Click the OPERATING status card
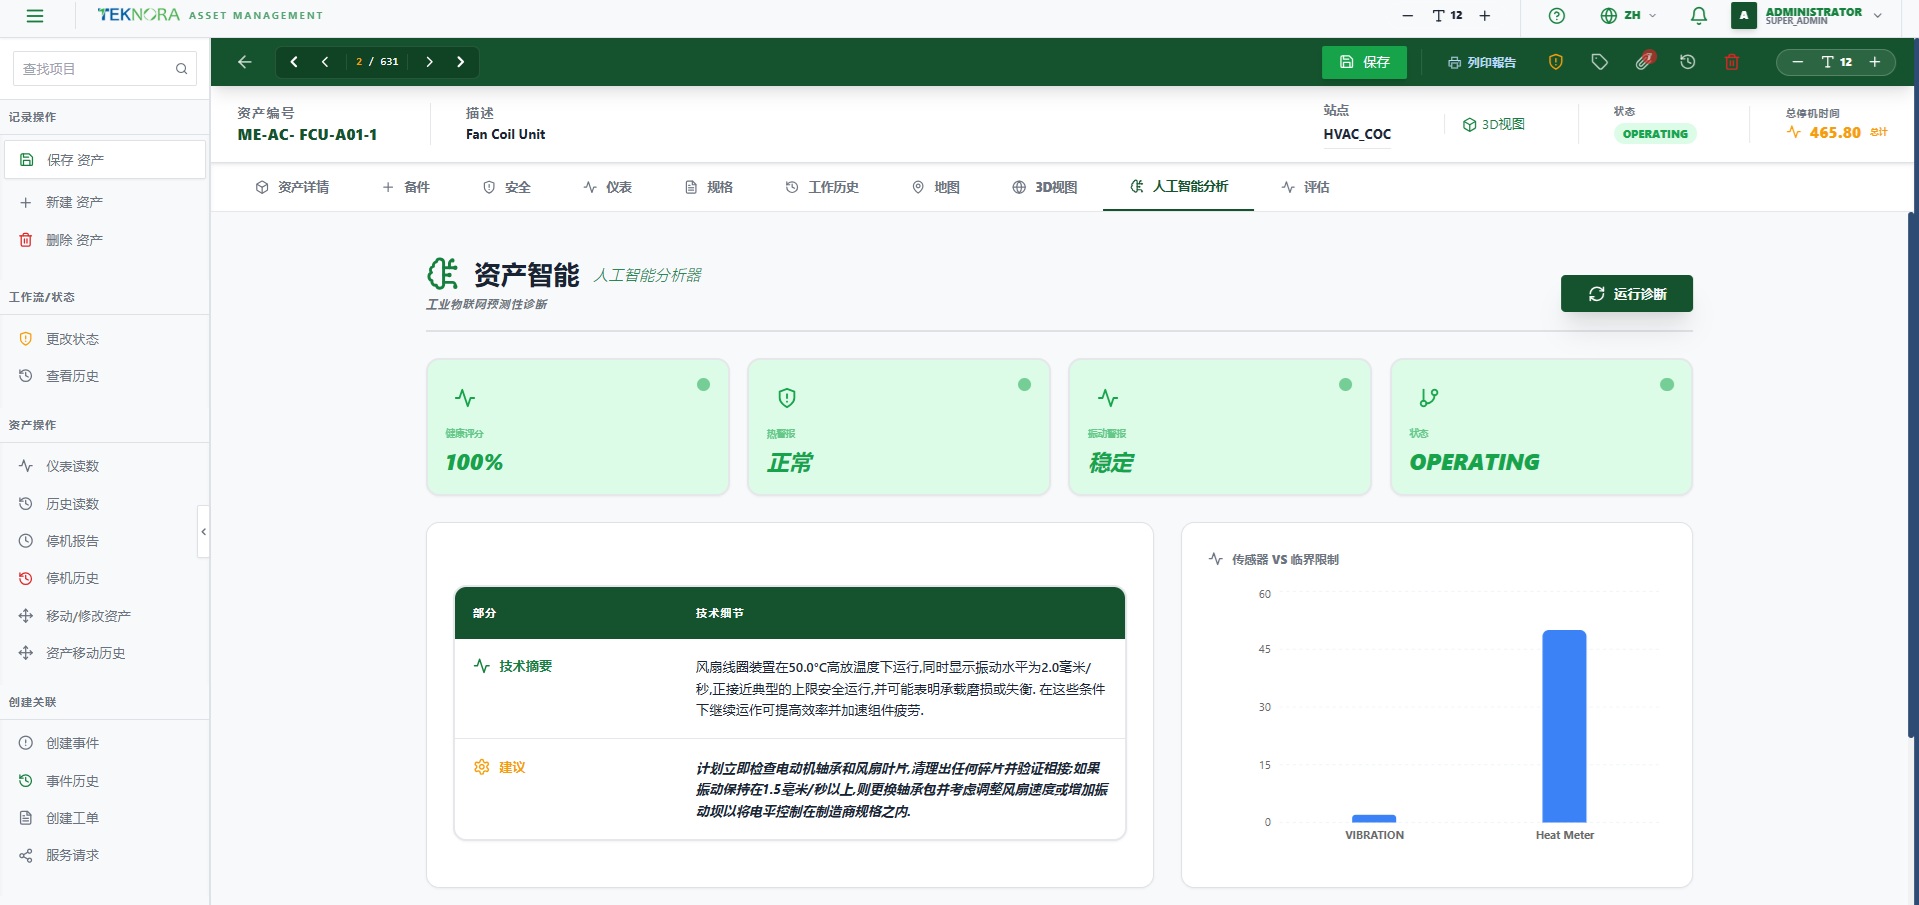 1541,427
